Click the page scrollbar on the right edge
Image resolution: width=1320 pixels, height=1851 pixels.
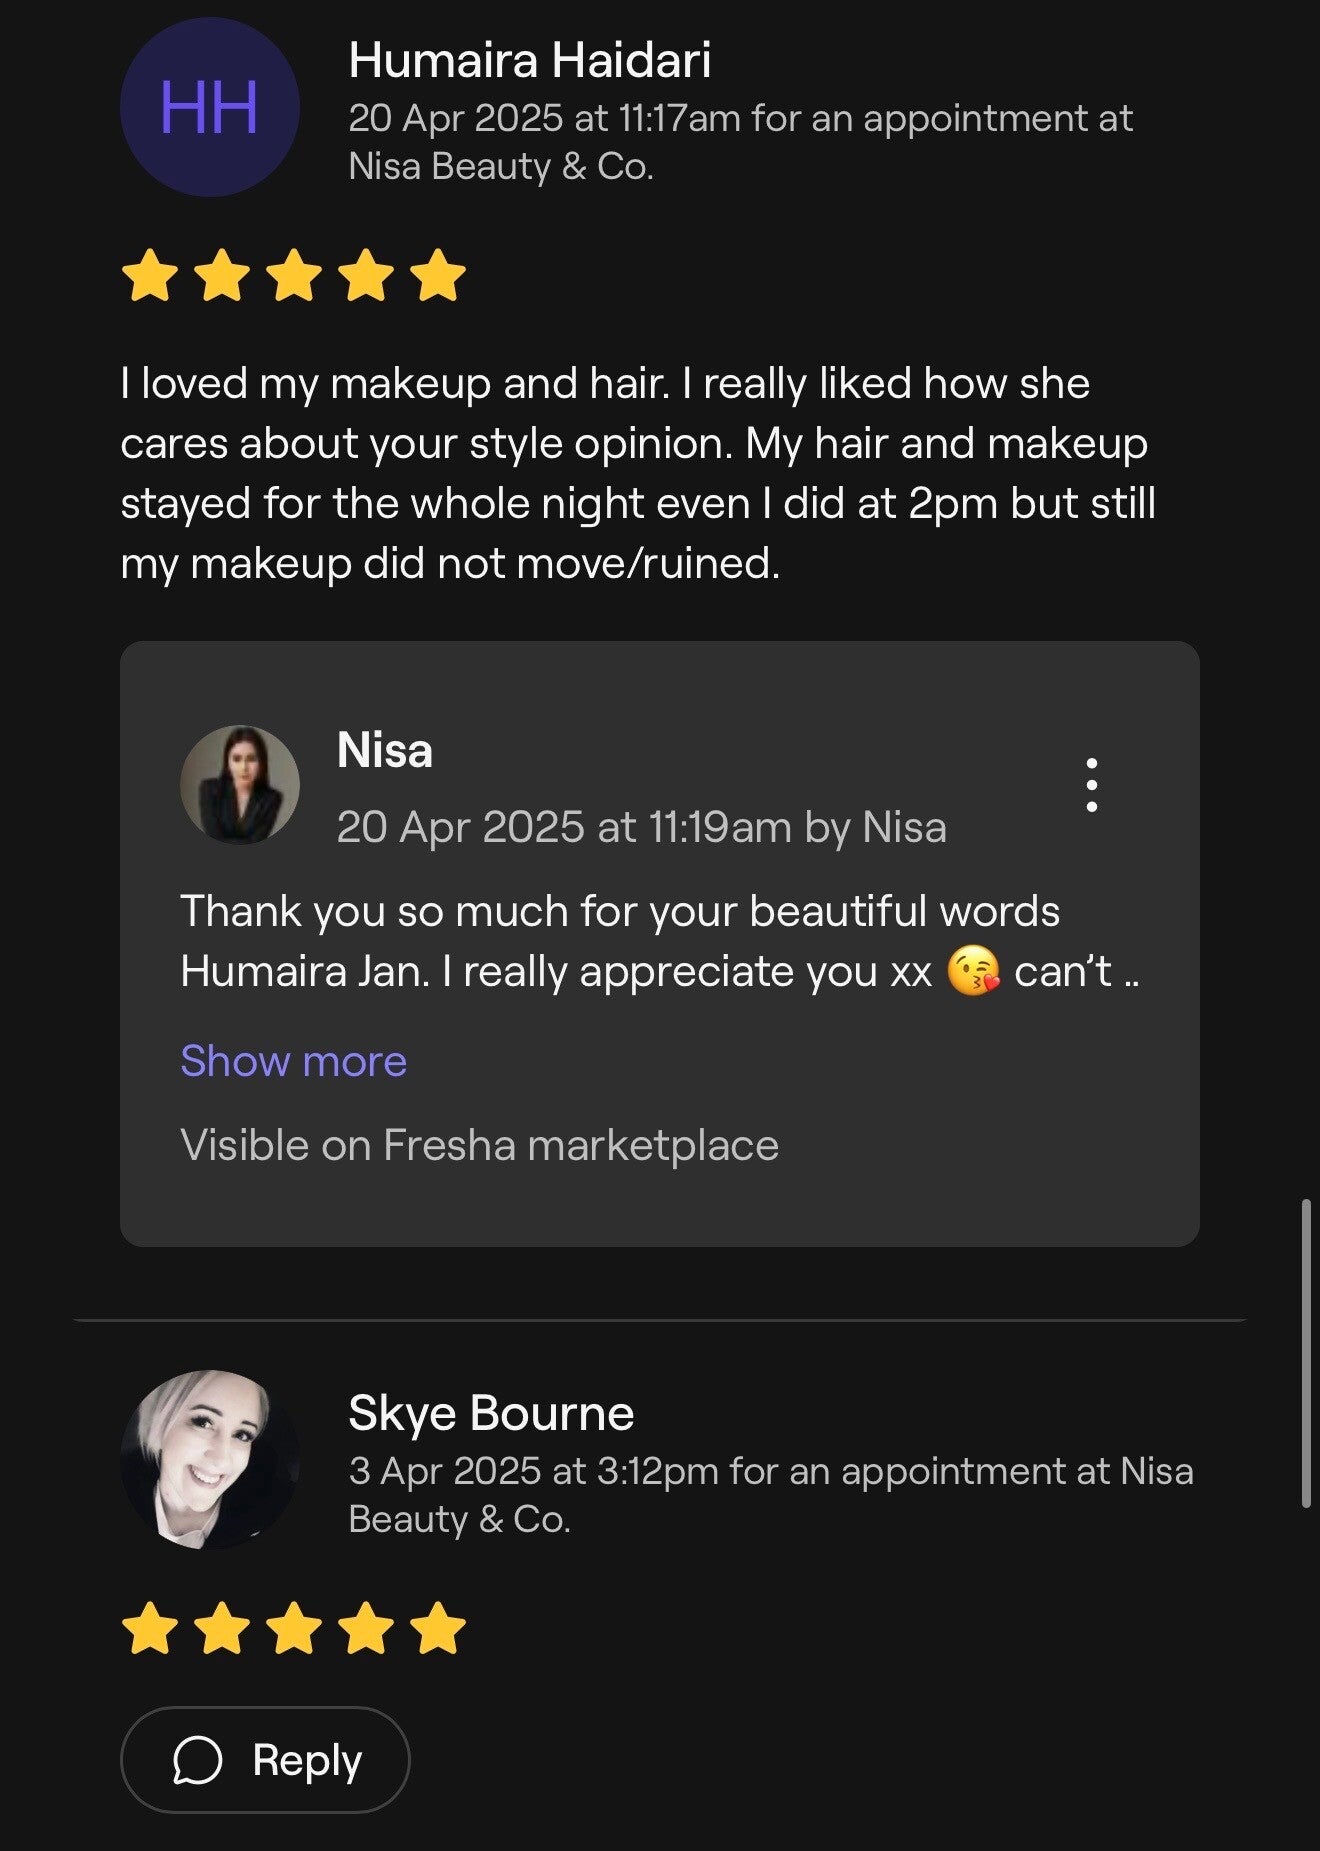[x=1305, y=1352]
